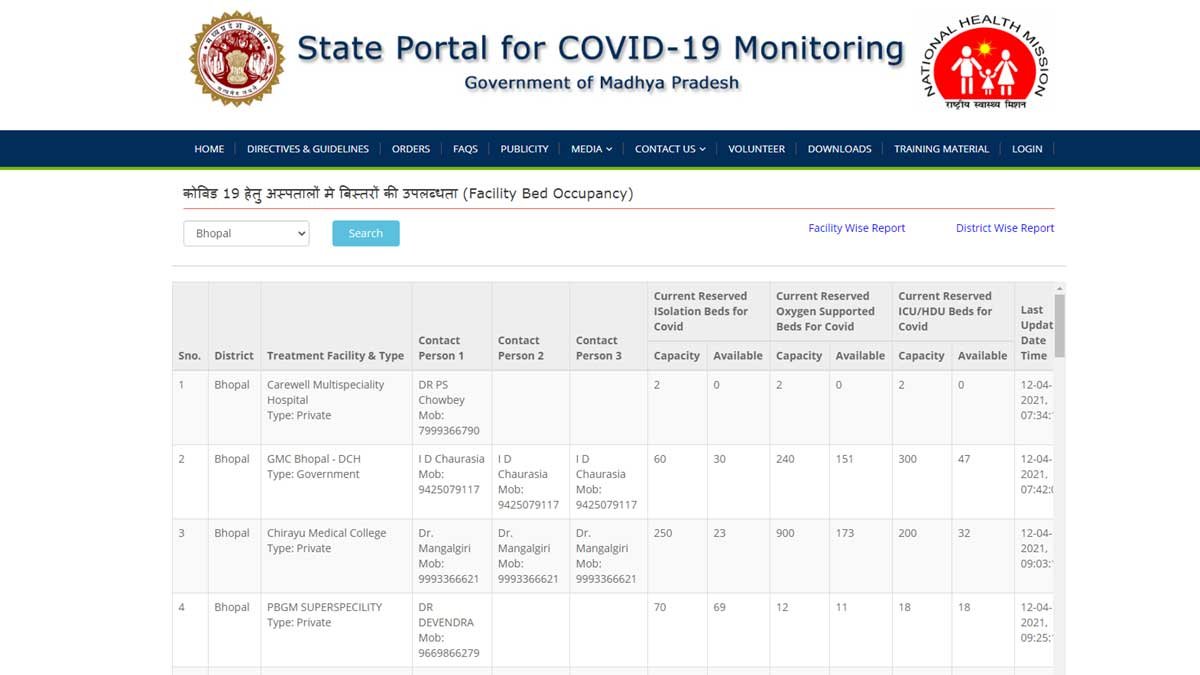Open TRAINING MATERIAL page

(x=941, y=149)
